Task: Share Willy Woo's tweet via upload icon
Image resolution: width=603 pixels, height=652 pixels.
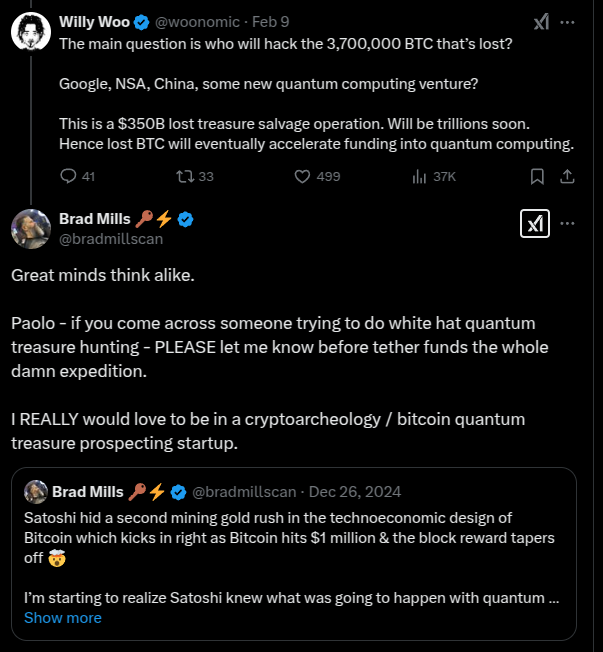Action: [567, 176]
